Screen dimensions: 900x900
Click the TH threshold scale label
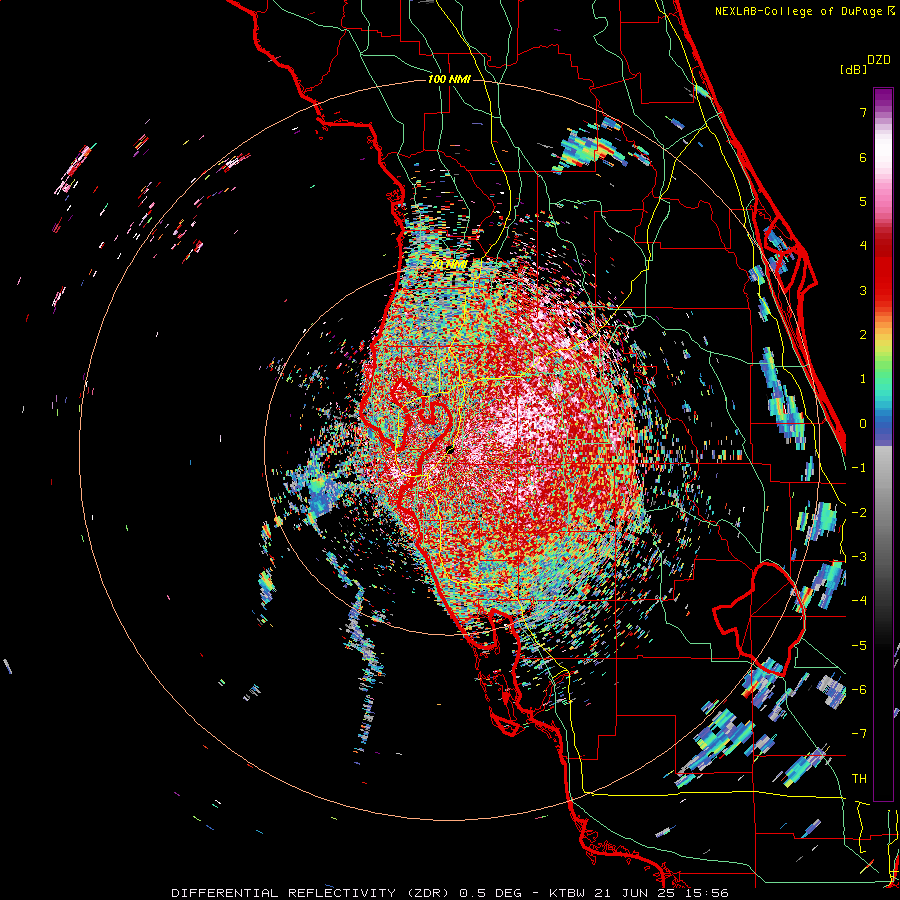[859, 779]
